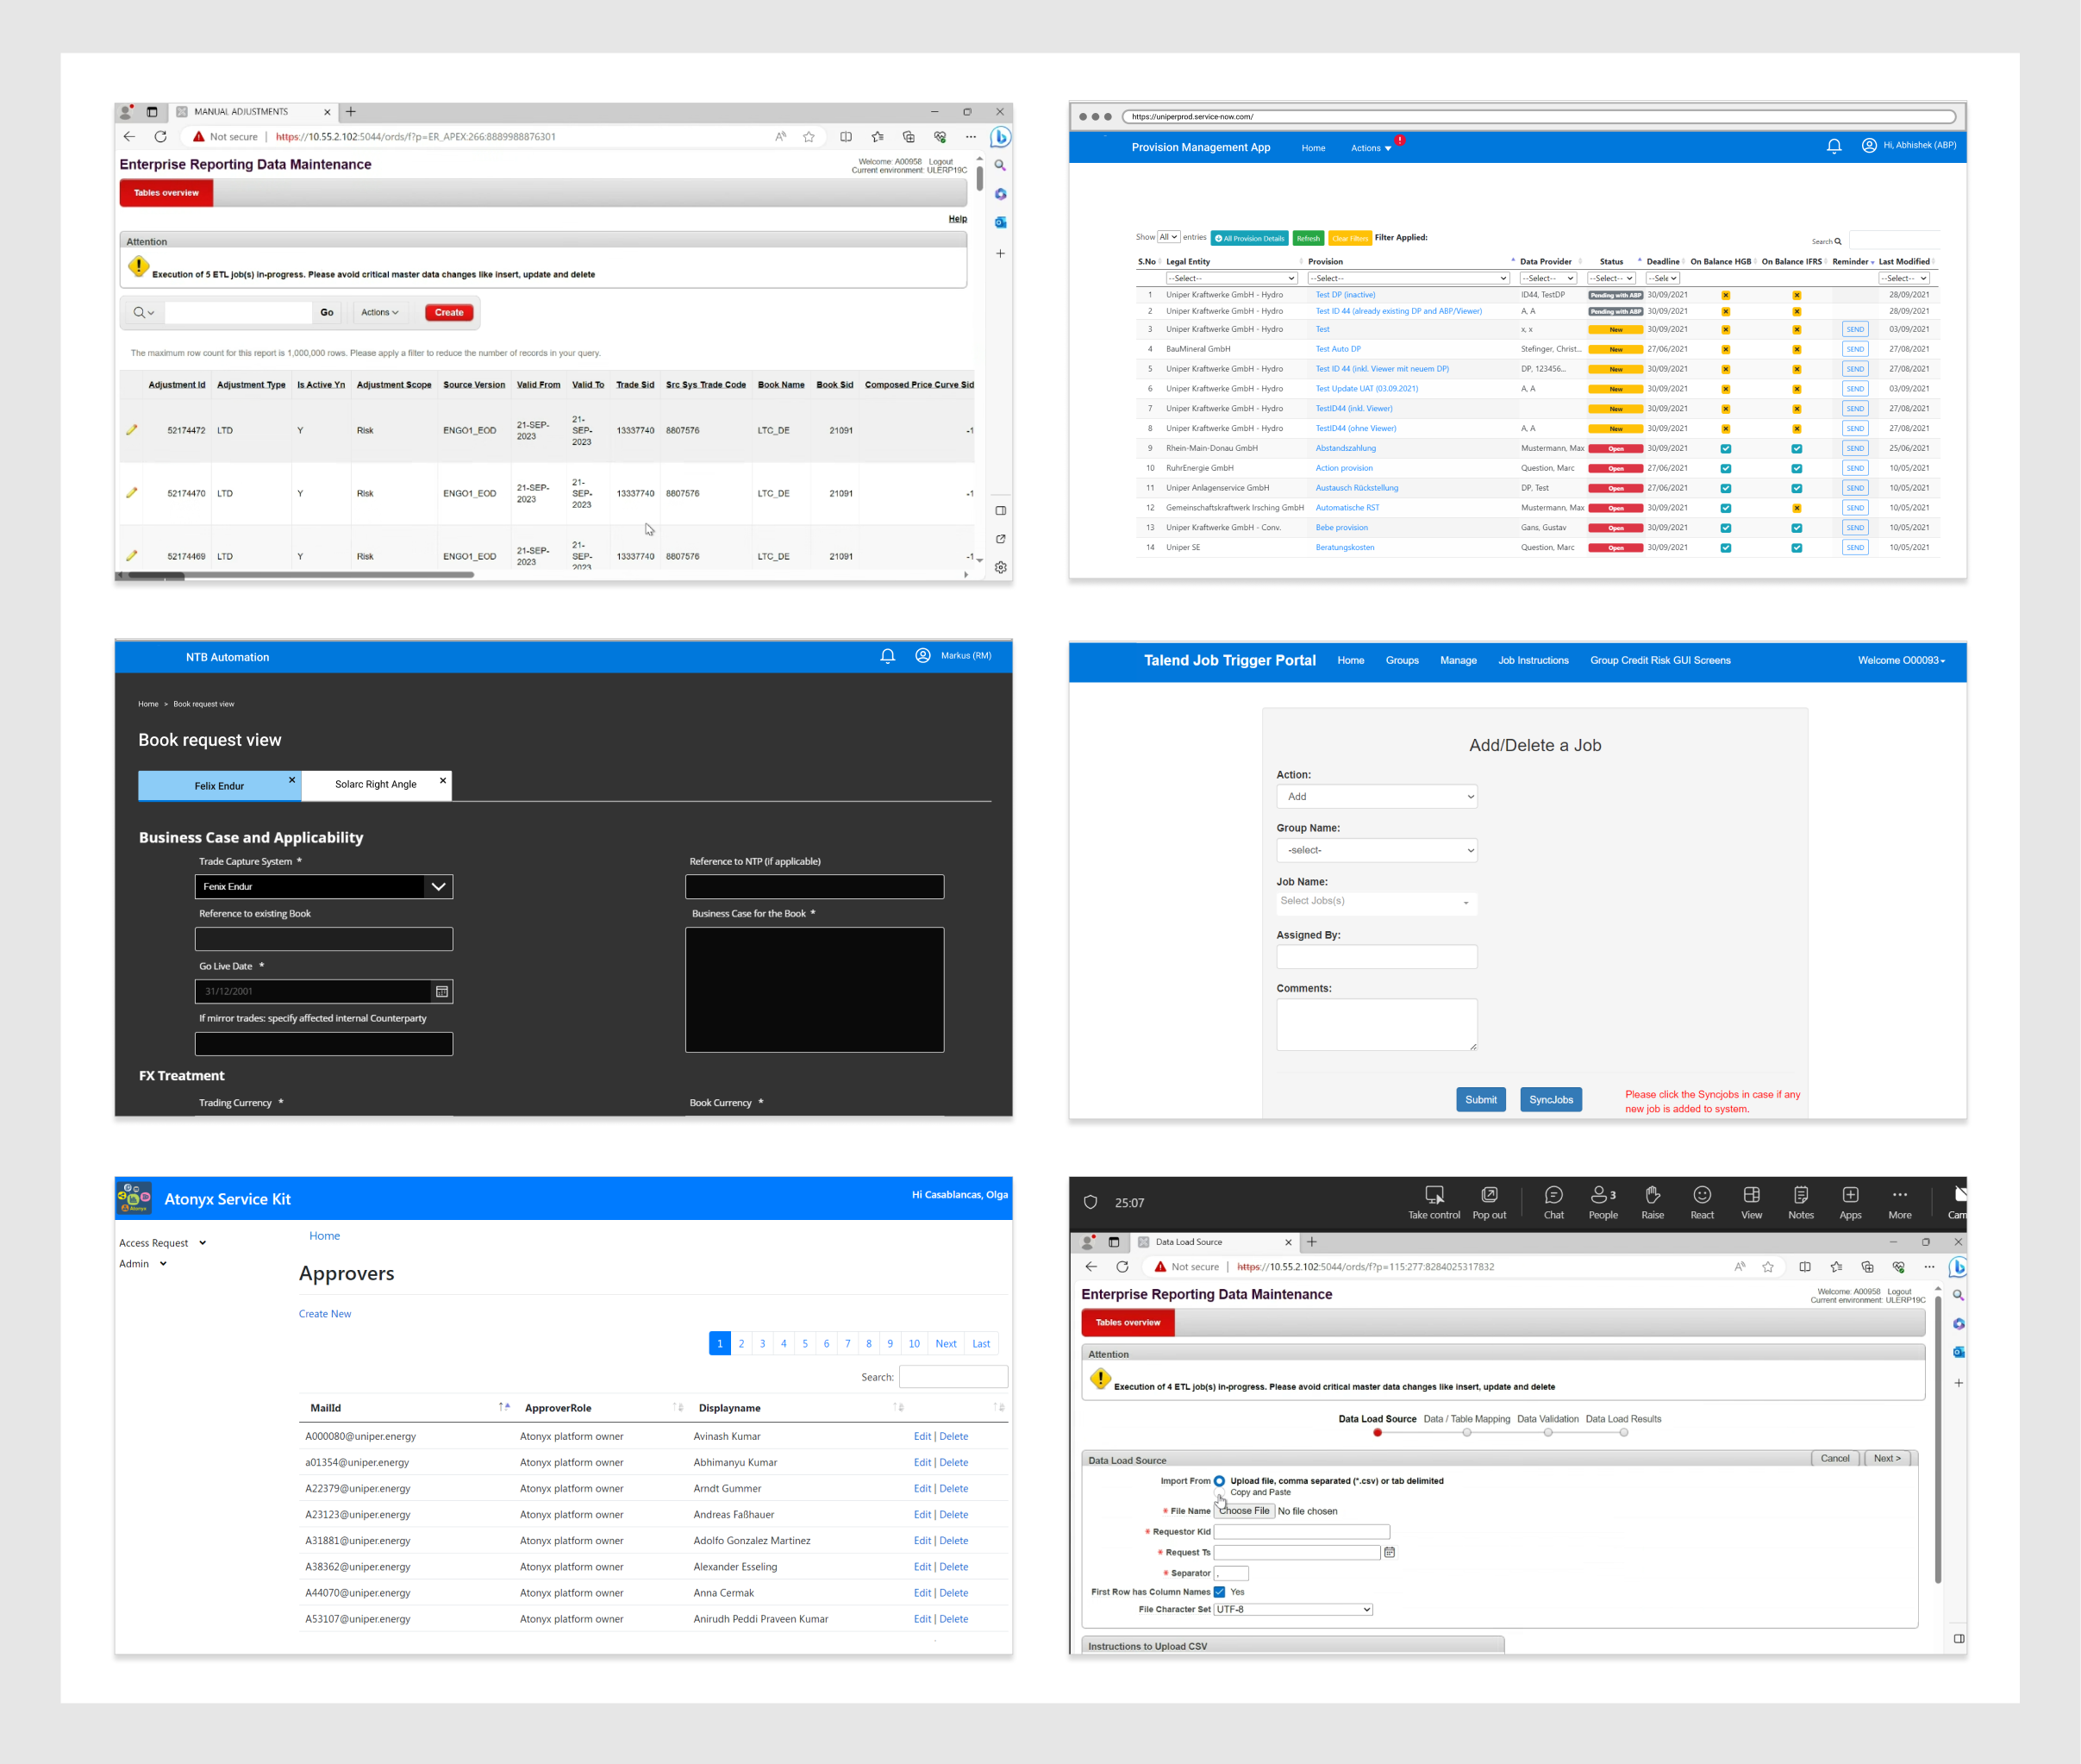Click Create New approver link
The width and height of the screenshot is (2081, 1764).
point(325,1314)
